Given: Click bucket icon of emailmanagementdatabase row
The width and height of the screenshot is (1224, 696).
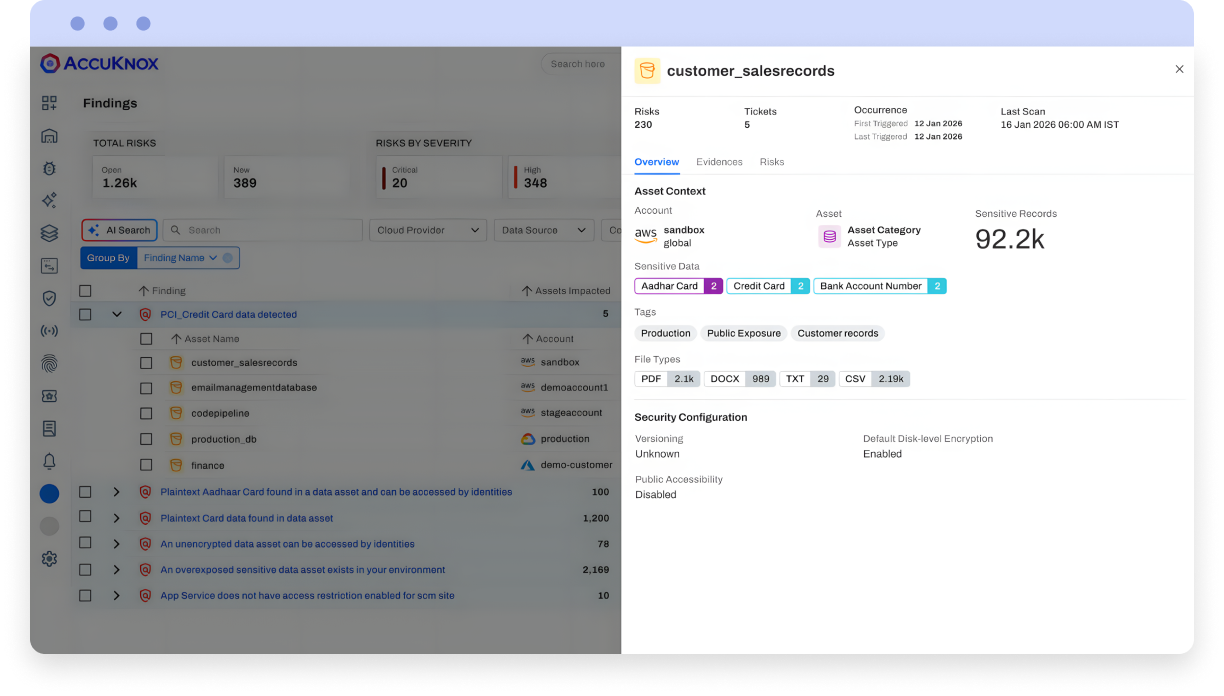Looking at the screenshot, I should tap(176, 387).
